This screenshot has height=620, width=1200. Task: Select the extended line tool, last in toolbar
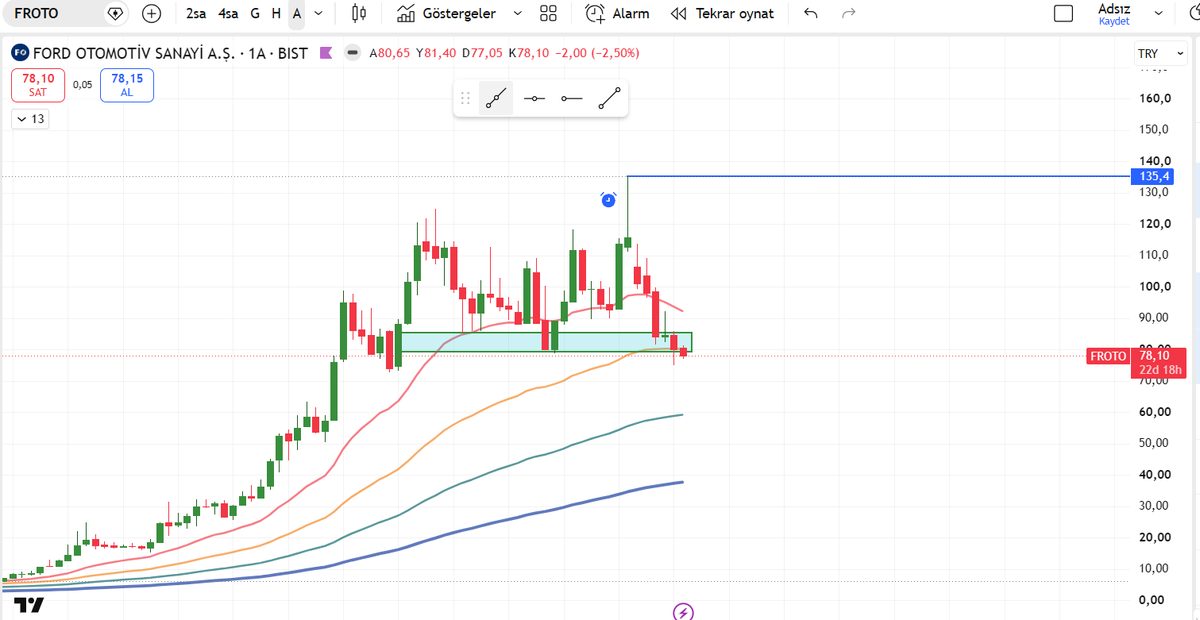coord(609,98)
